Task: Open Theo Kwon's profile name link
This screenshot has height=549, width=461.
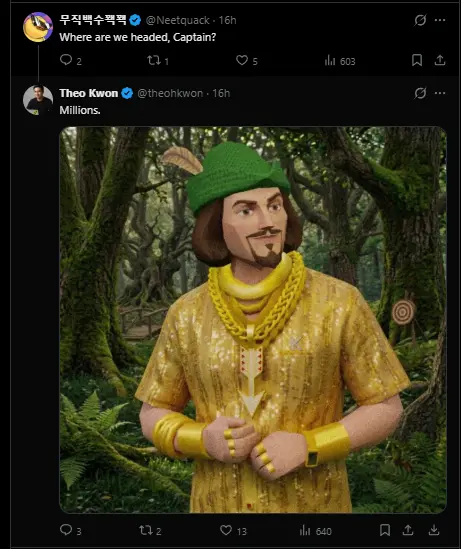Action: [89, 93]
